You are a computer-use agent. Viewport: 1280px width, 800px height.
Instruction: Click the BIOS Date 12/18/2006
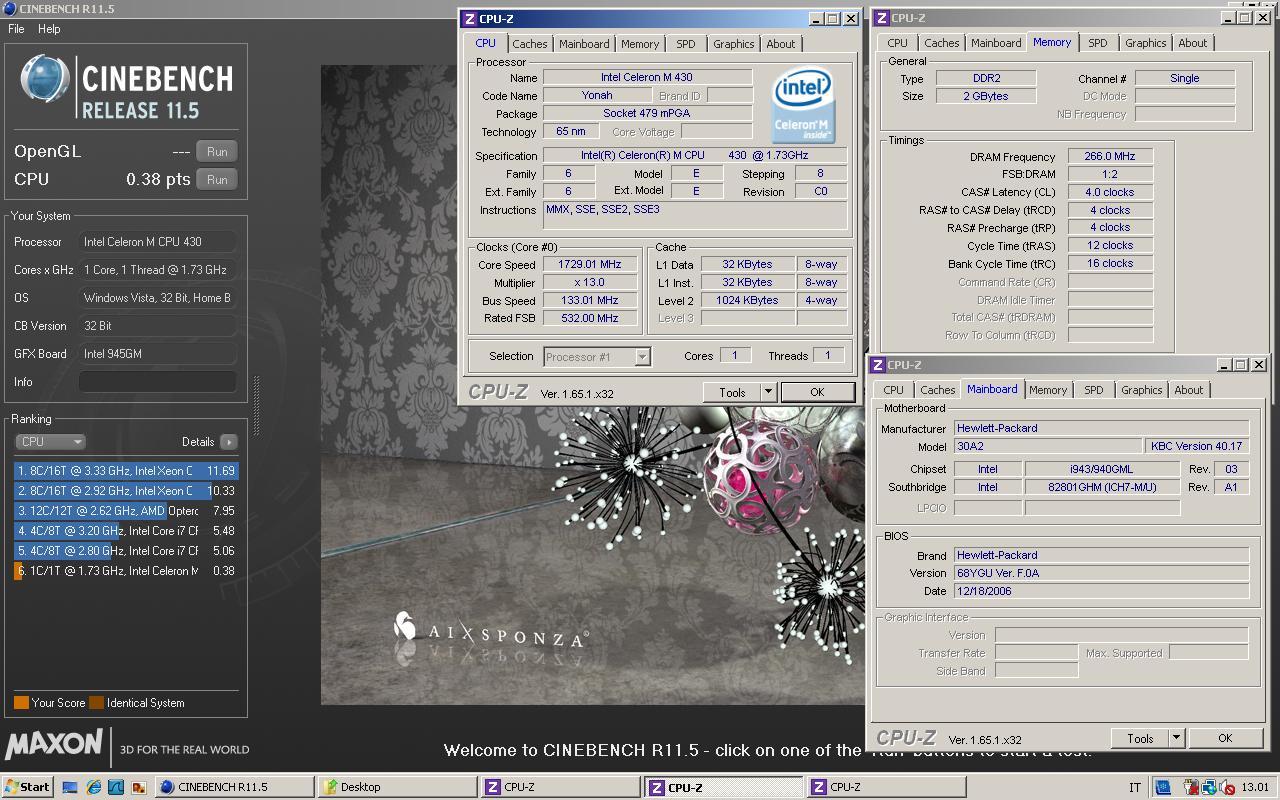click(1101, 591)
